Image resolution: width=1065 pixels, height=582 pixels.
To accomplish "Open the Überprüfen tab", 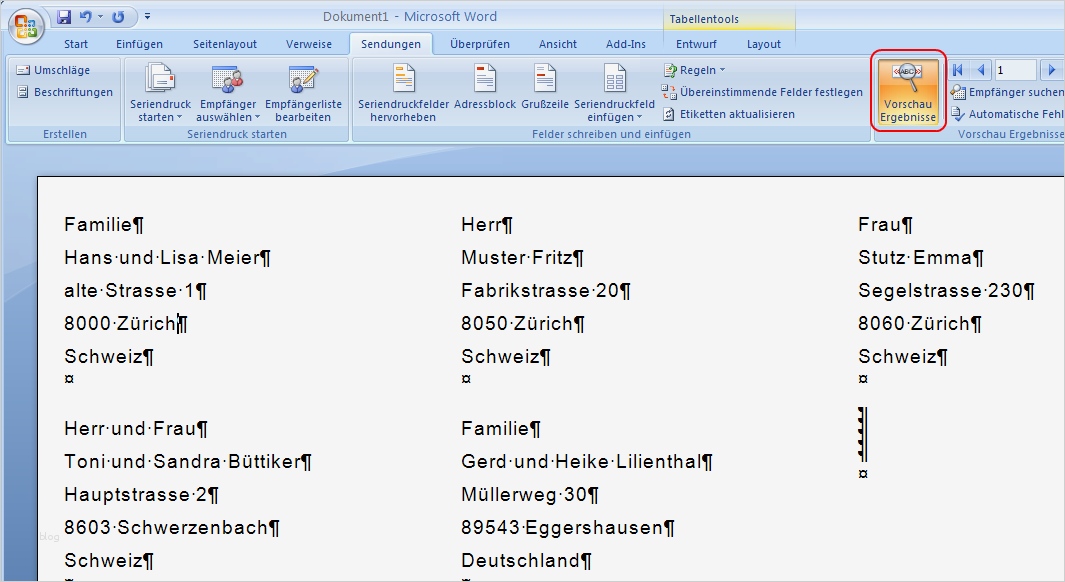I will tap(480, 44).
